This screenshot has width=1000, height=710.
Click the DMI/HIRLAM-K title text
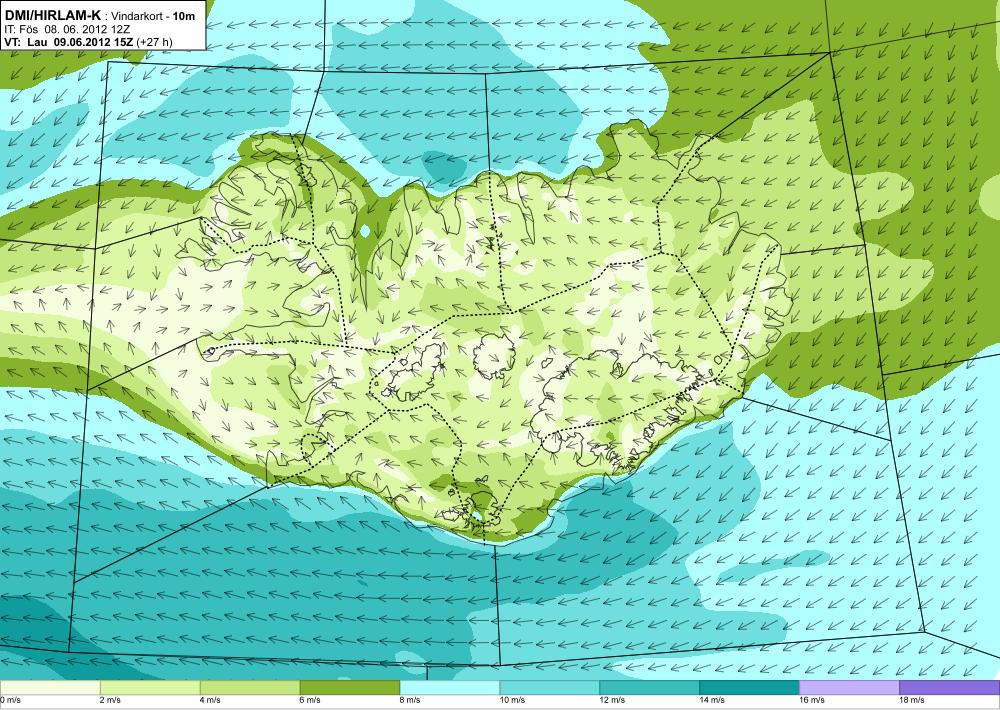(x=53, y=16)
